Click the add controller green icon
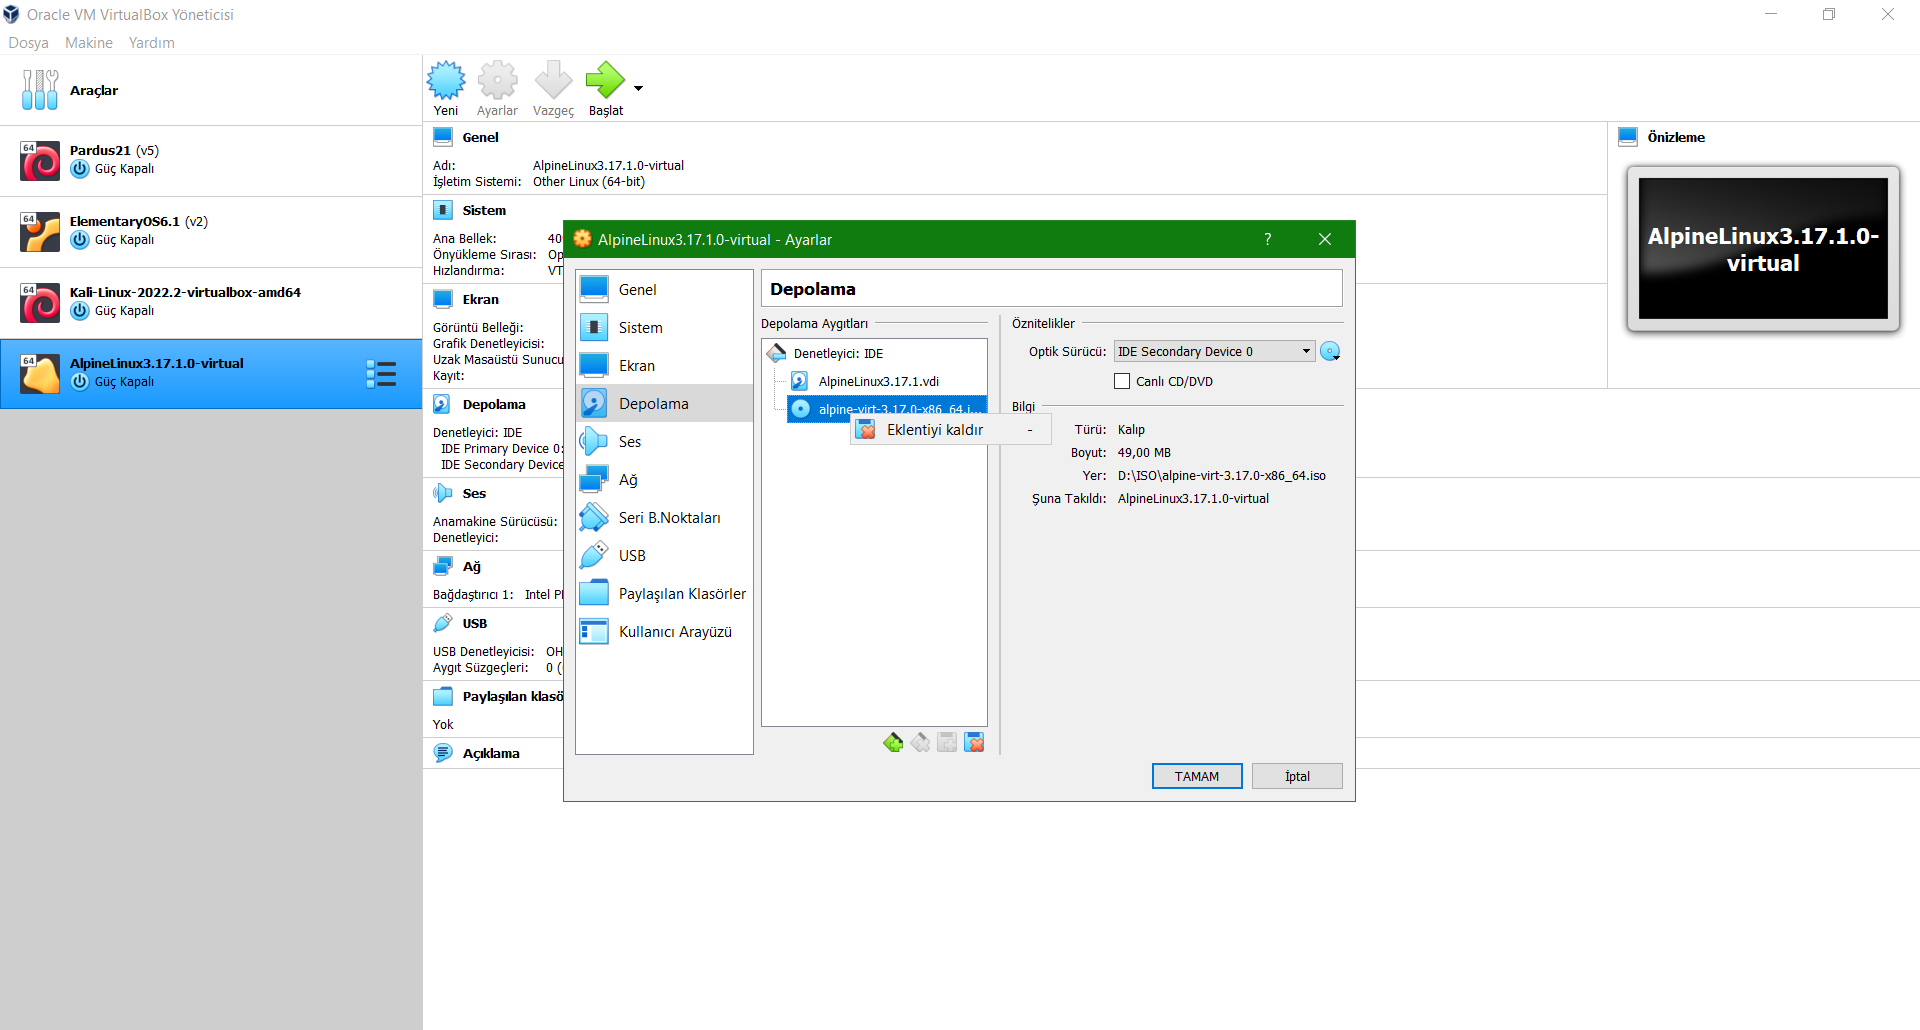 893,742
